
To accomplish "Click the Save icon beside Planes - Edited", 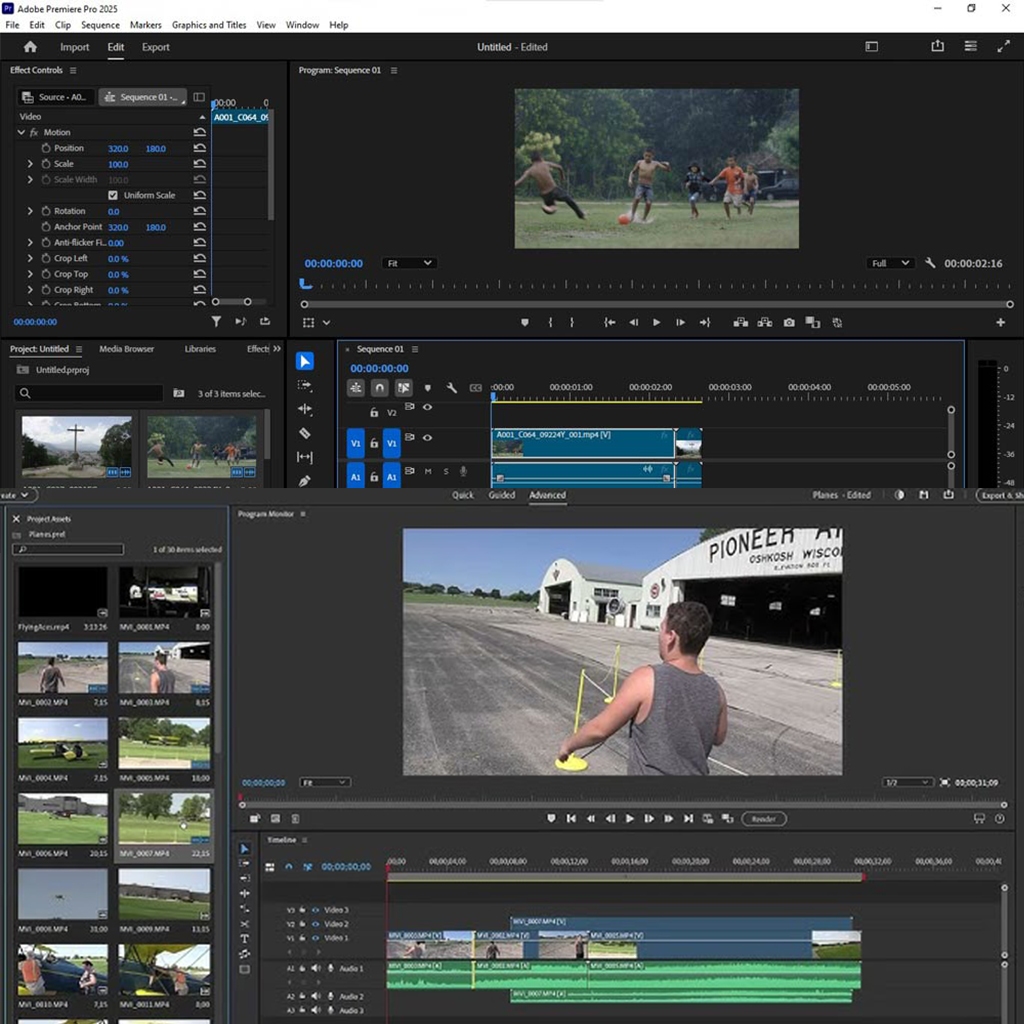I will click(x=923, y=495).
